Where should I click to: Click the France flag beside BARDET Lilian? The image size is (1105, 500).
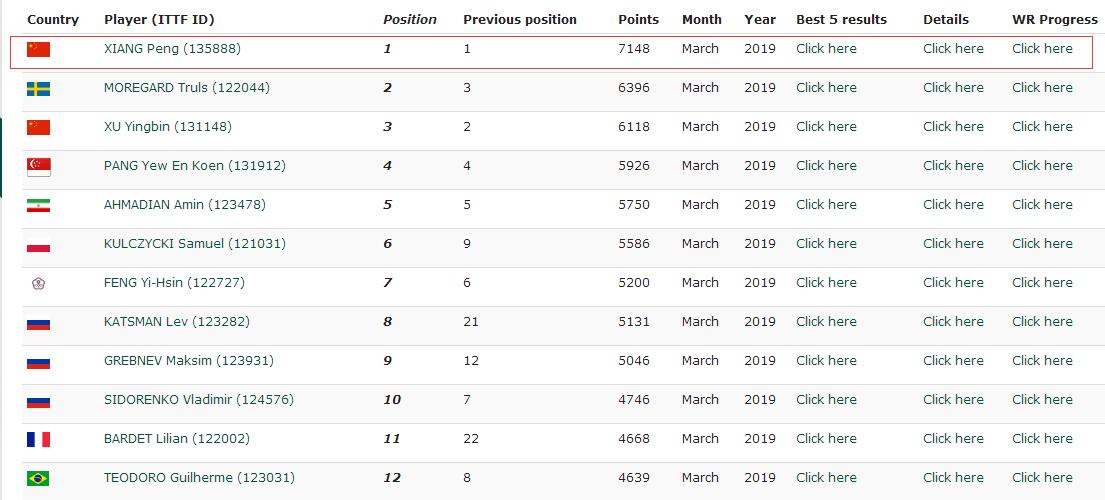click(38, 439)
